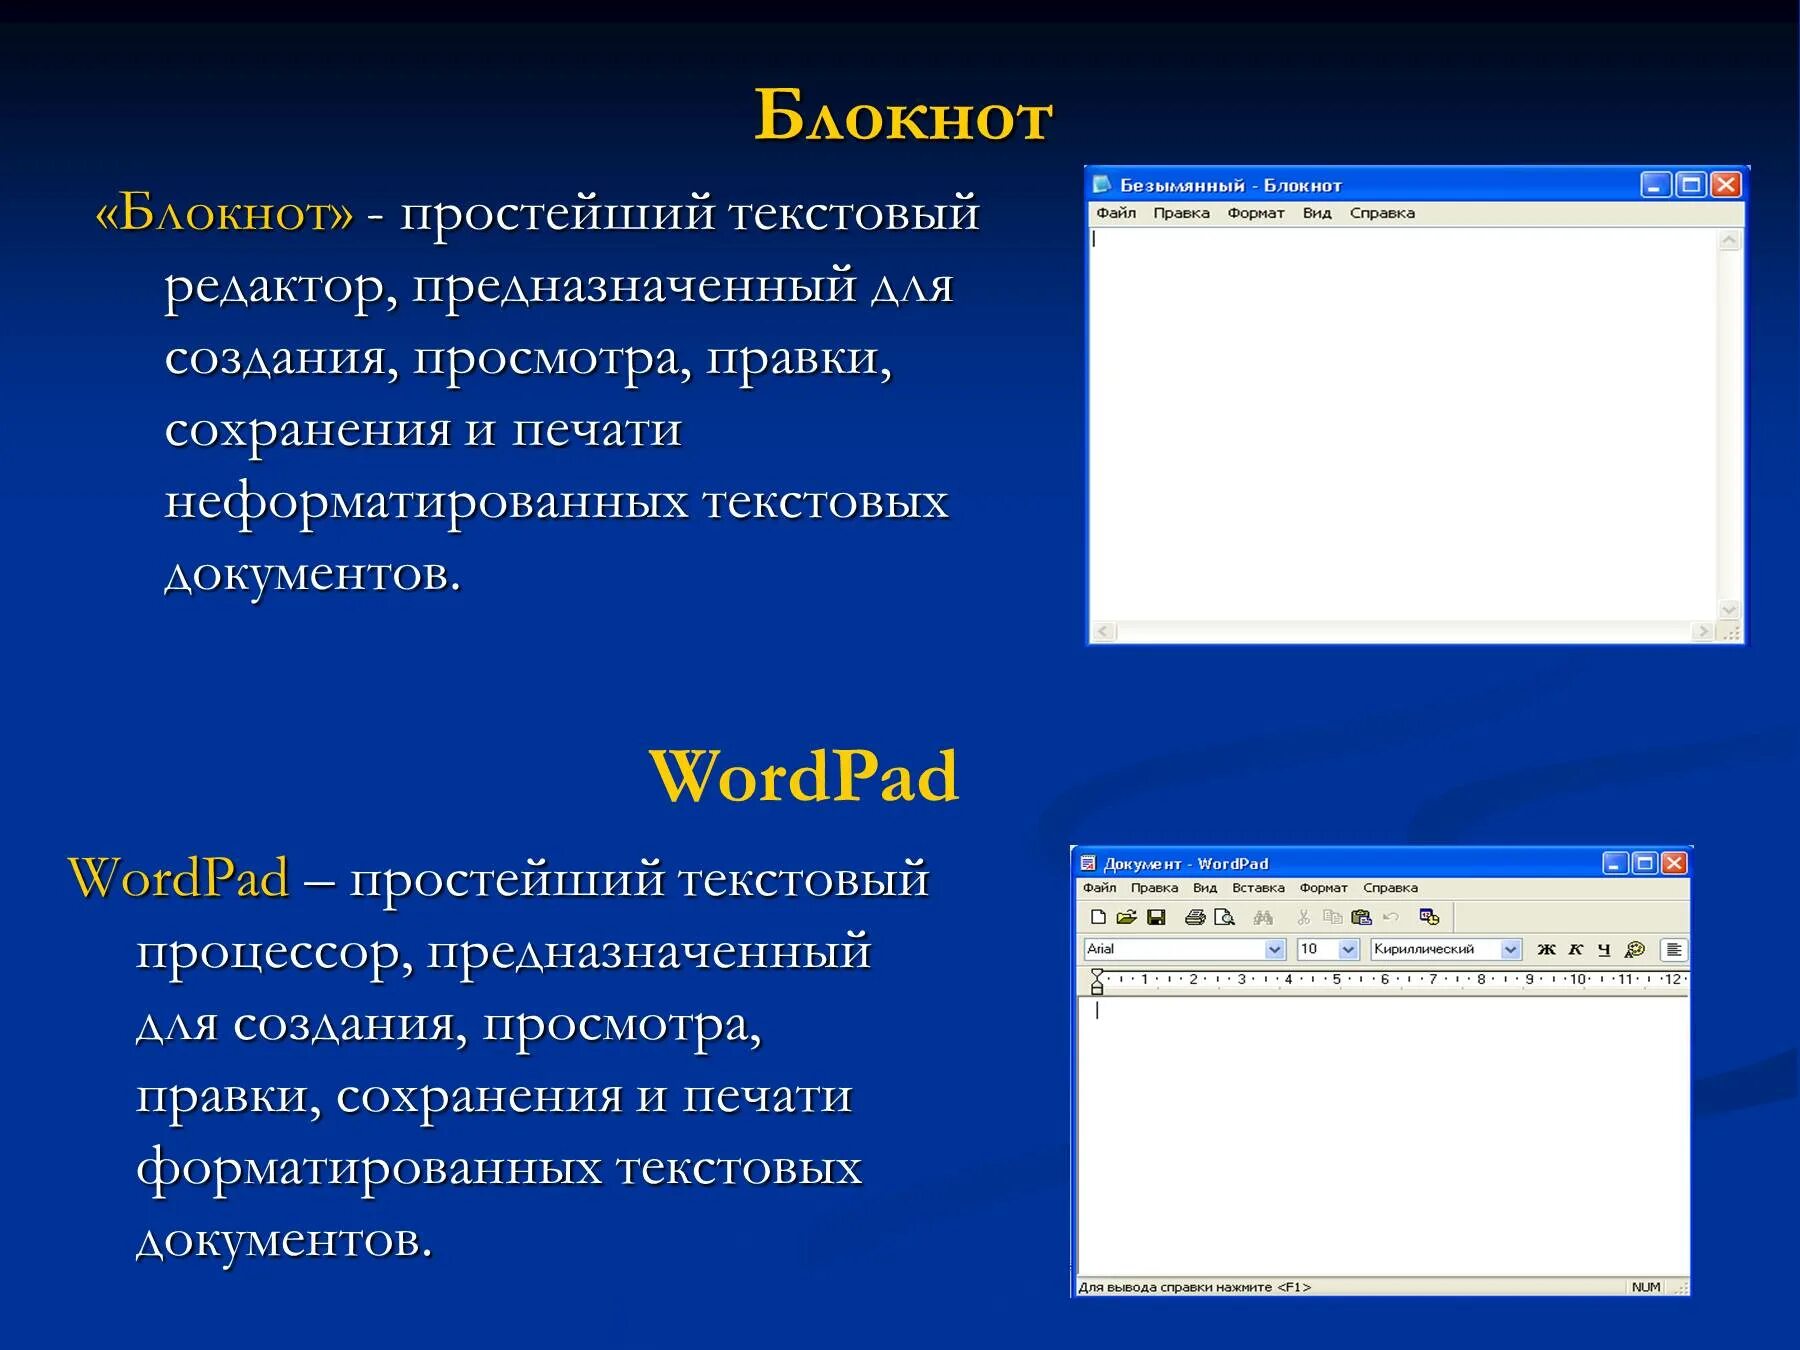Click the Paste clipboard icon in WordPad
The width and height of the screenshot is (1800, 1350).
pos(1361,917)
